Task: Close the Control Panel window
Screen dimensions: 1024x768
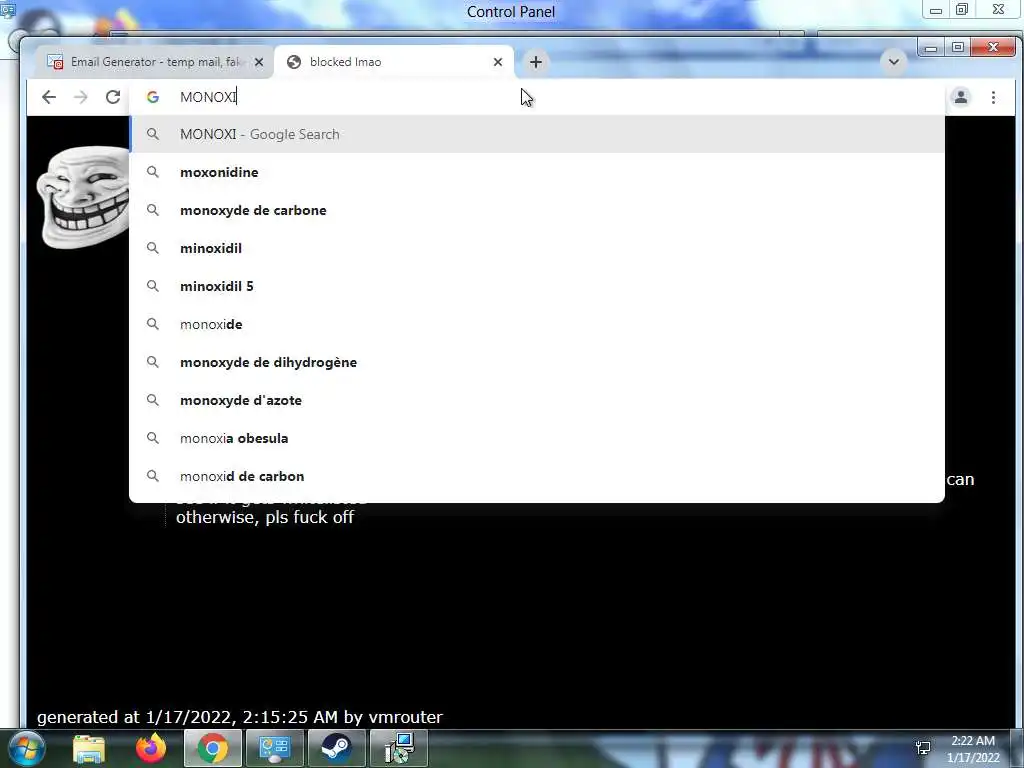Action: [999, 10]
